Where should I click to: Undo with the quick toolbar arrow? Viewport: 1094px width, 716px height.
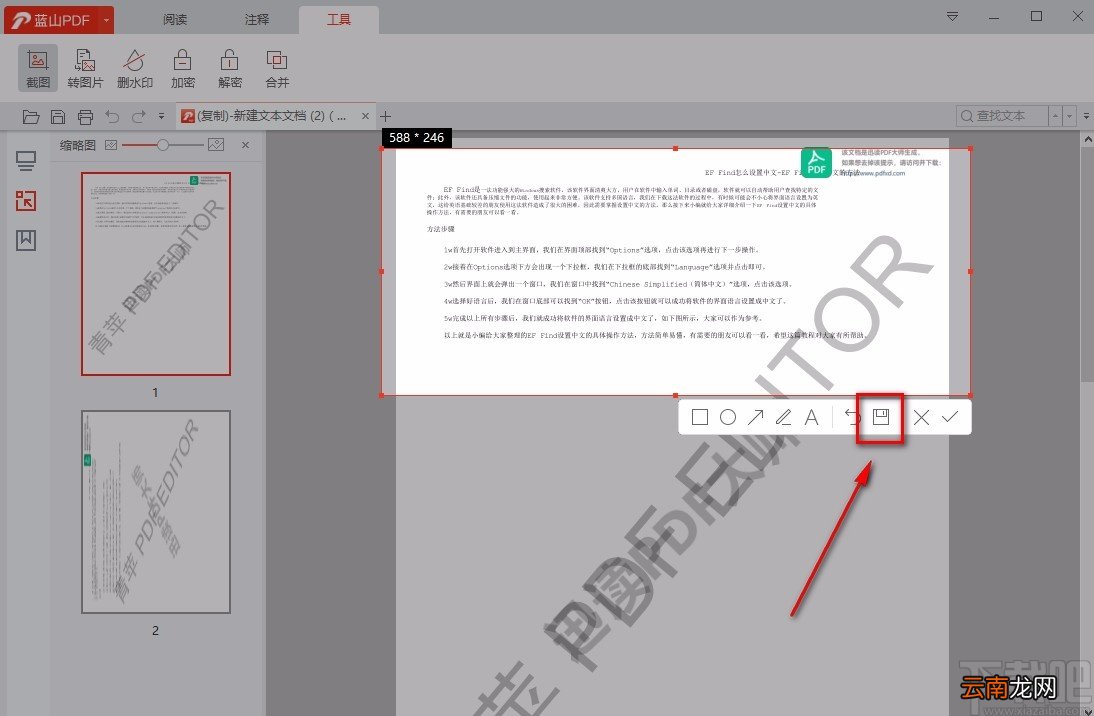pyautogui.click(x=112, y=117)
